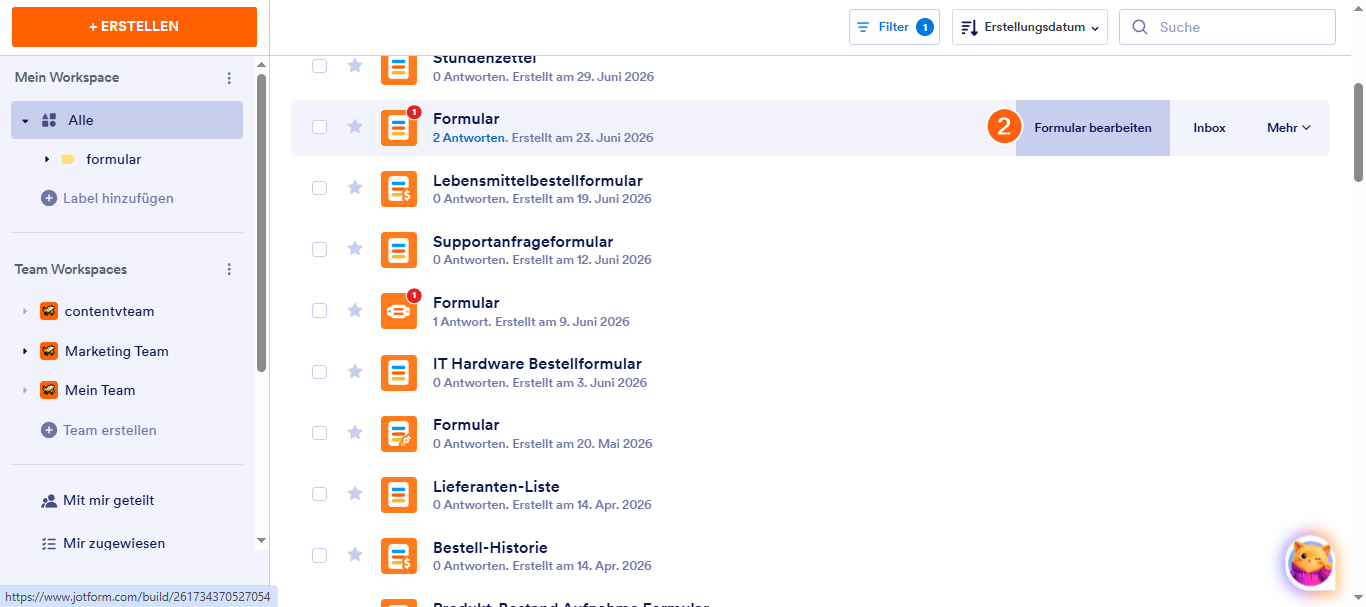Click the card form icon of Formular from 9. Juni
The height and width of the screenshot is (607, 1366).
(x=399, y=311)
